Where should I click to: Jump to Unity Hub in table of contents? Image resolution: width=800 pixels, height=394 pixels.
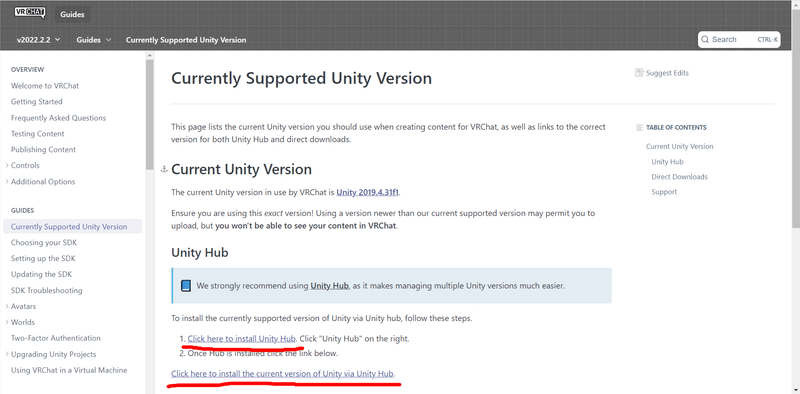coord(667,162)
